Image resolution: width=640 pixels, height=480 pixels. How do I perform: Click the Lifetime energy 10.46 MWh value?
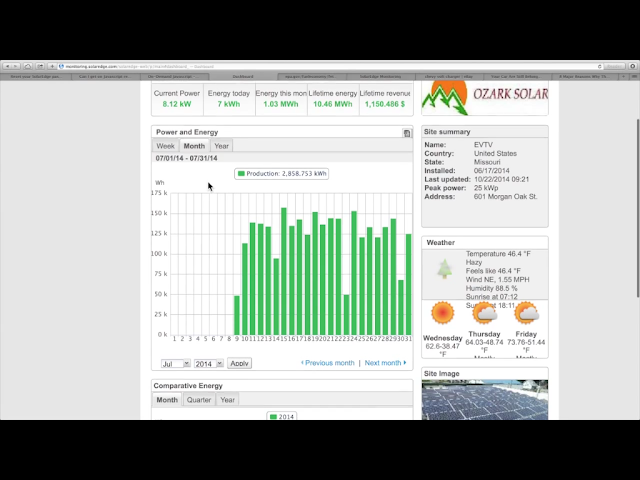point(333,104)
